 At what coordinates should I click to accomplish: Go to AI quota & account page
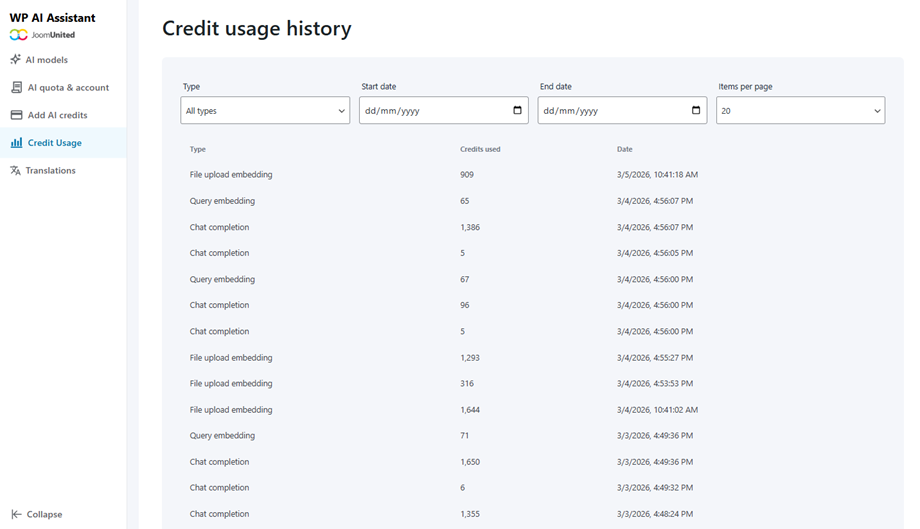(68, 88)
